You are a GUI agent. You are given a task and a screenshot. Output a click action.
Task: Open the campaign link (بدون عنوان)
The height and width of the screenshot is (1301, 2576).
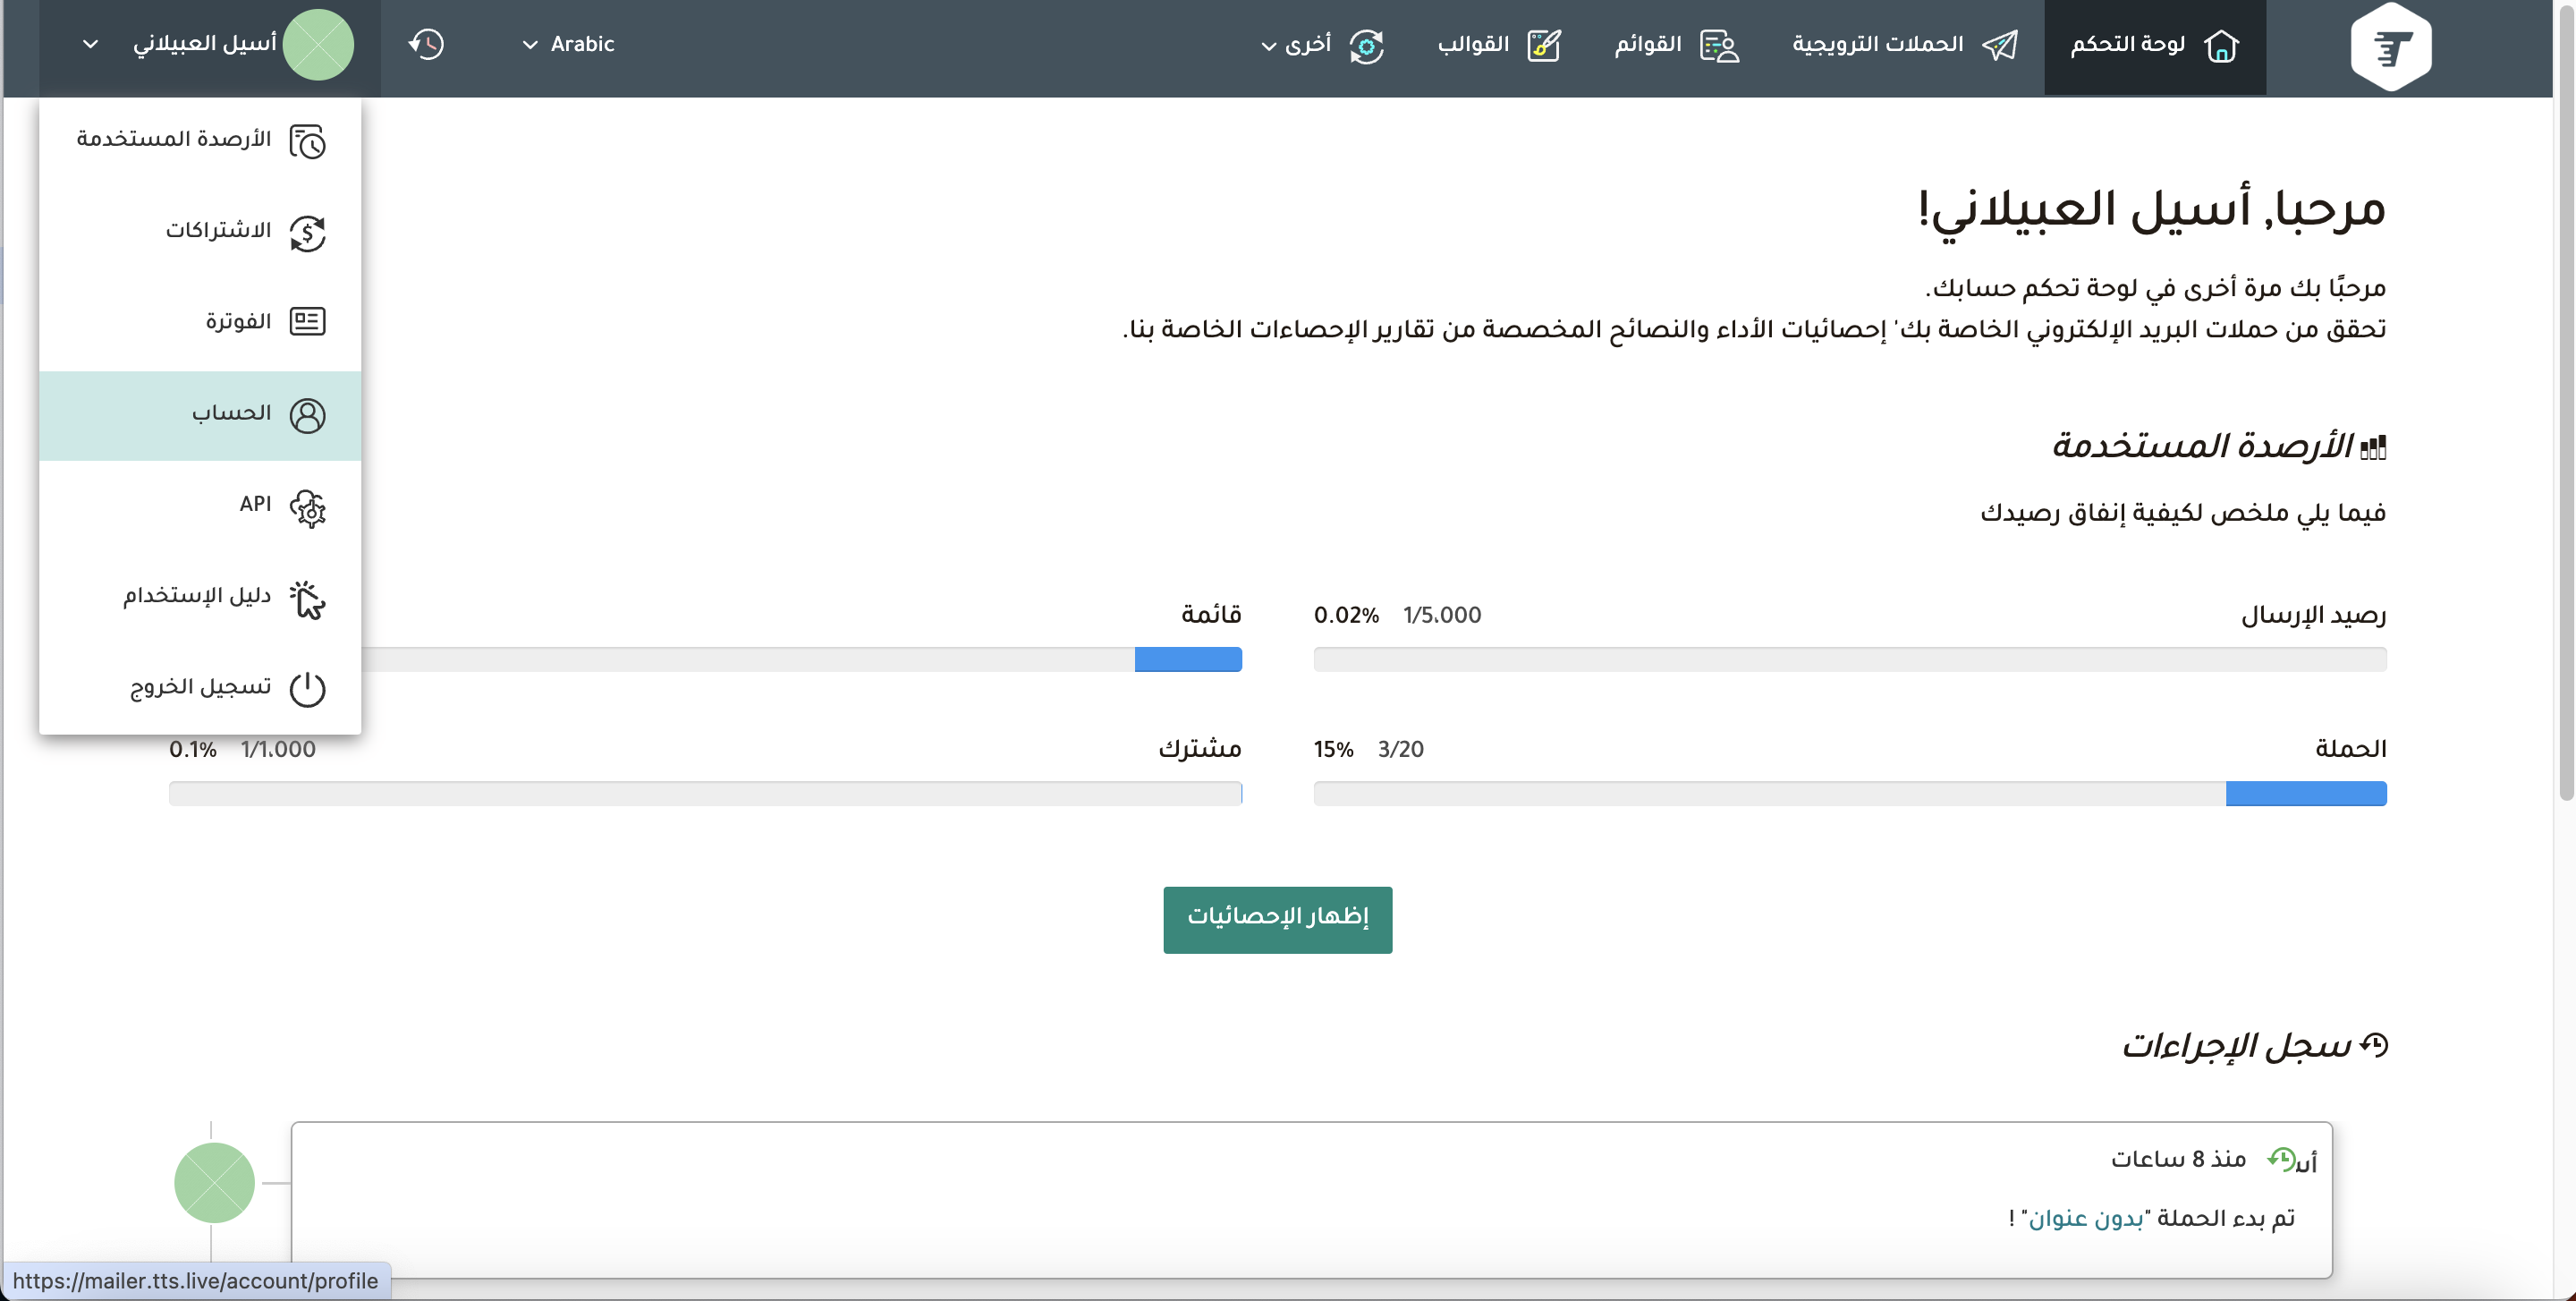tap(2085, 1218)
